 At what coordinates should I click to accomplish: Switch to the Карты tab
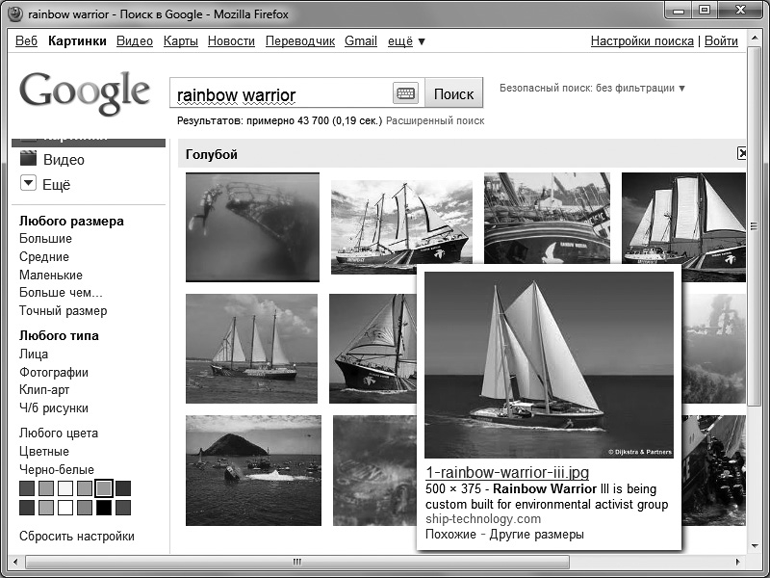coord(180,41)
